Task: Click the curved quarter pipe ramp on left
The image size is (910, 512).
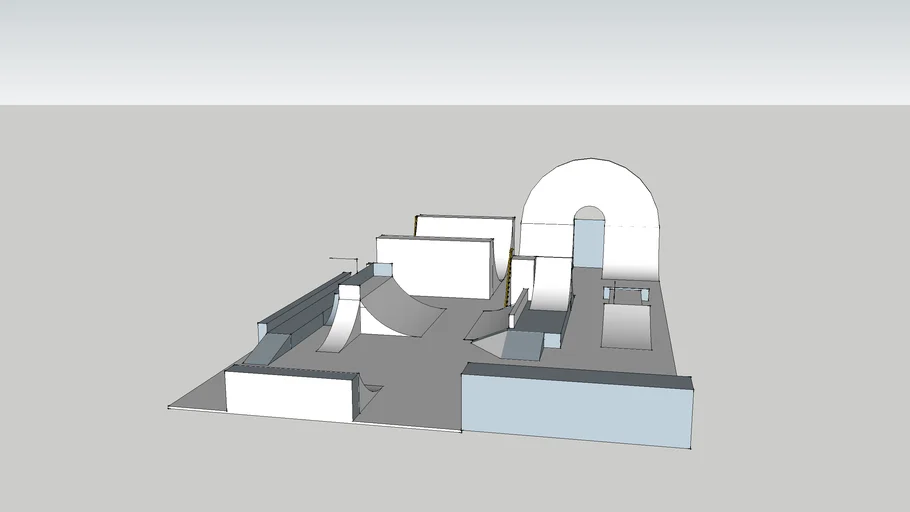Action: click(x=341, y=320)
